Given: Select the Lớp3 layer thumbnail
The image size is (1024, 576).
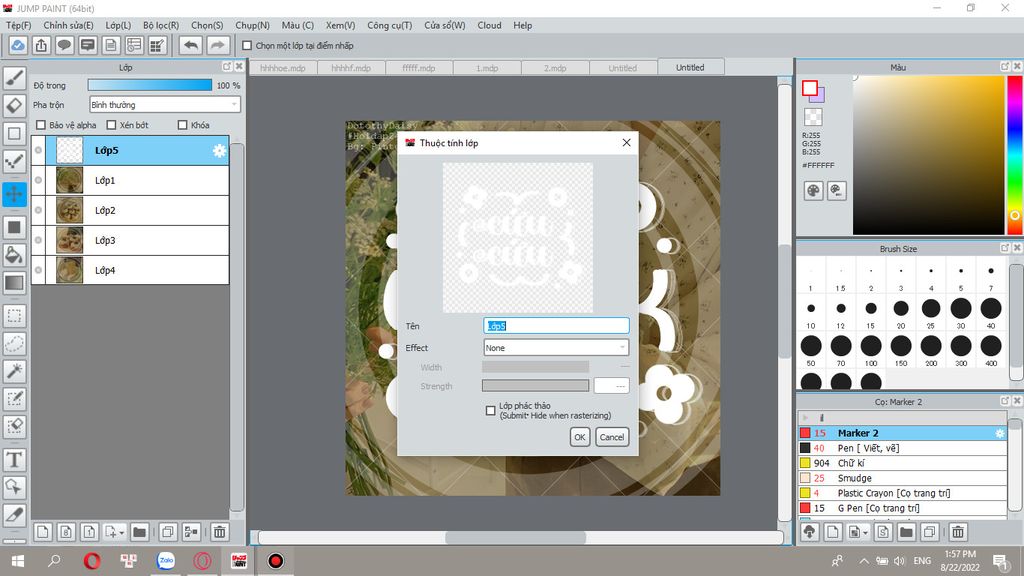Looking at the screenshot, I should pos(69,240).
